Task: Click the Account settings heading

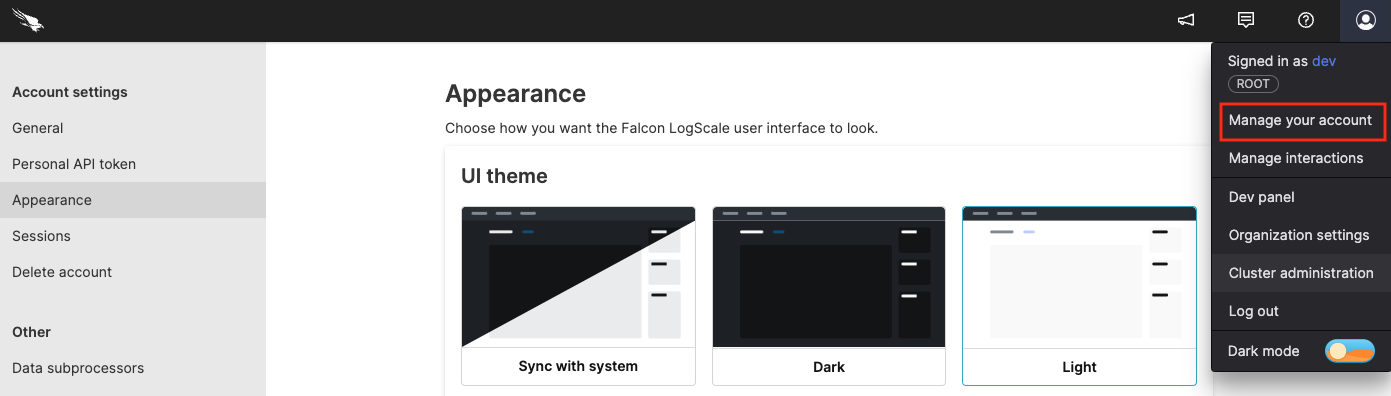Action: pyautogui.click(x=70, y=92)
